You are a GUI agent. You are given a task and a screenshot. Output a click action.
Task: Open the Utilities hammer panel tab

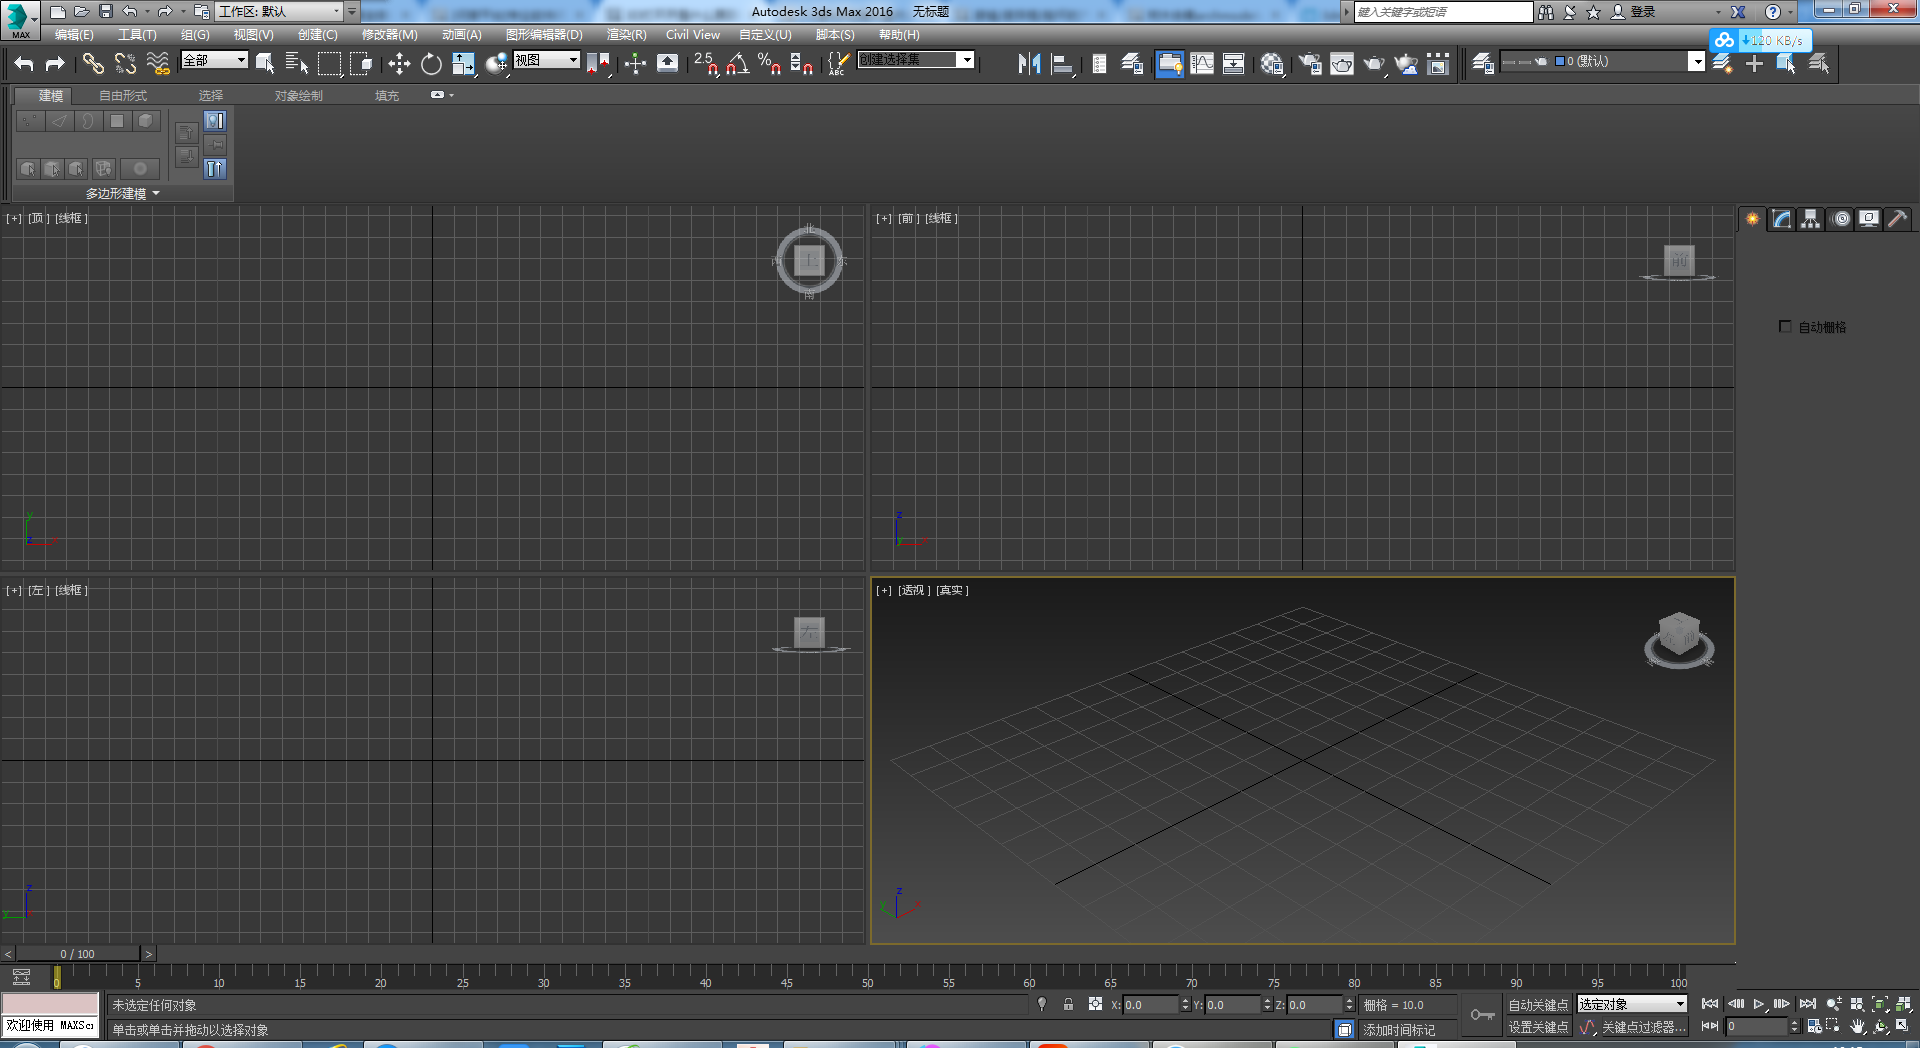click(x=1898, y=219)
